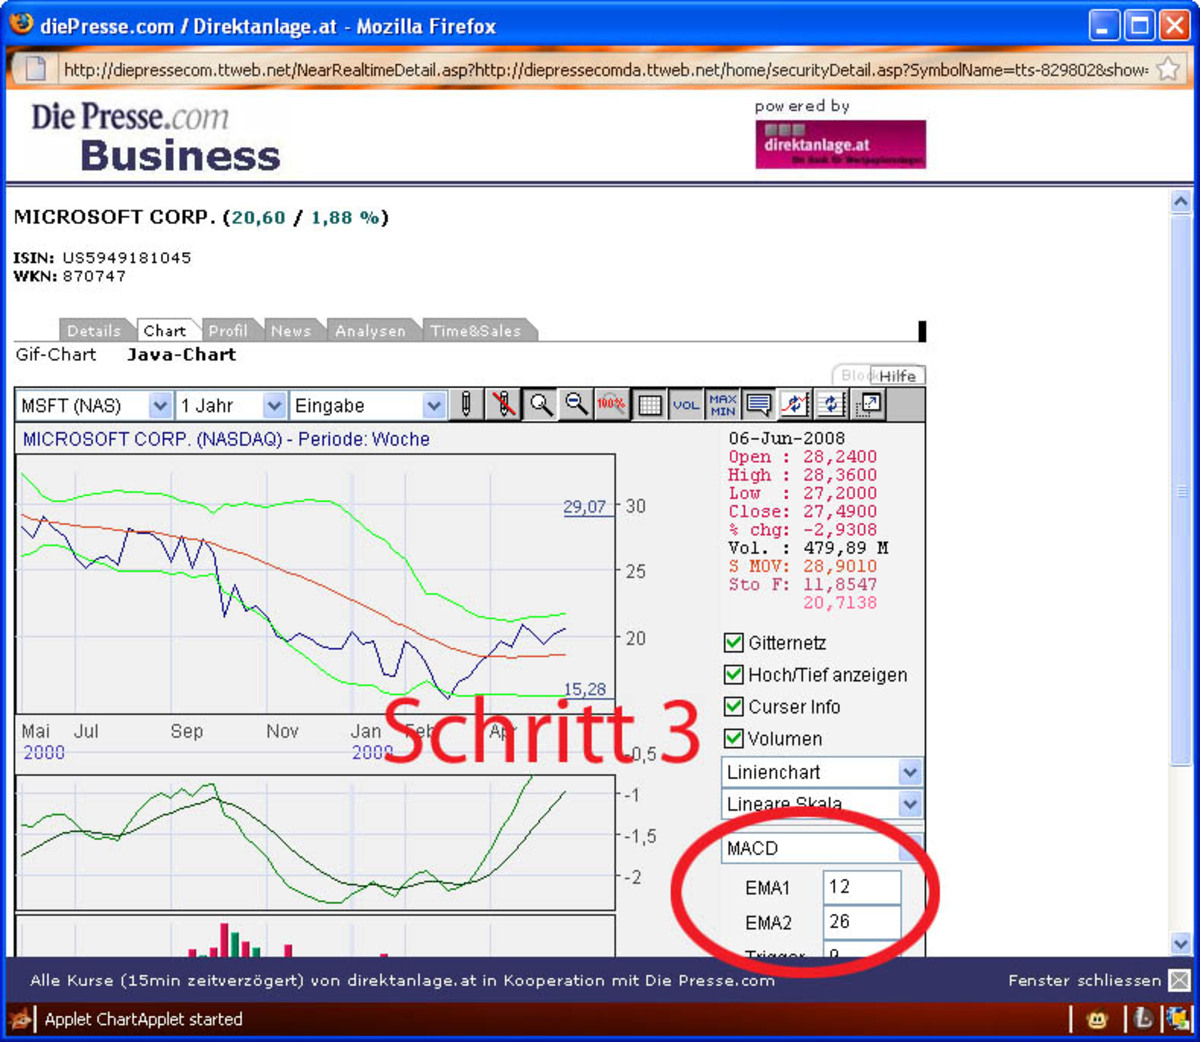Disable the Volumen checkbox
Screen dimensions: 1200x1042
click(734, 739)
